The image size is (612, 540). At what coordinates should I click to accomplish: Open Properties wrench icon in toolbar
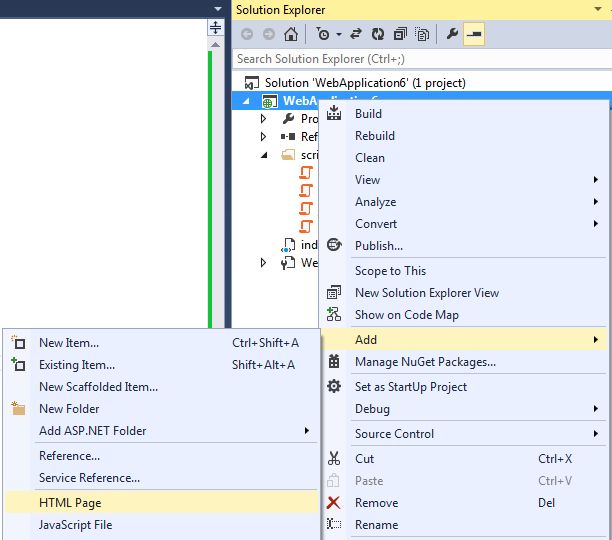[452, 34]
